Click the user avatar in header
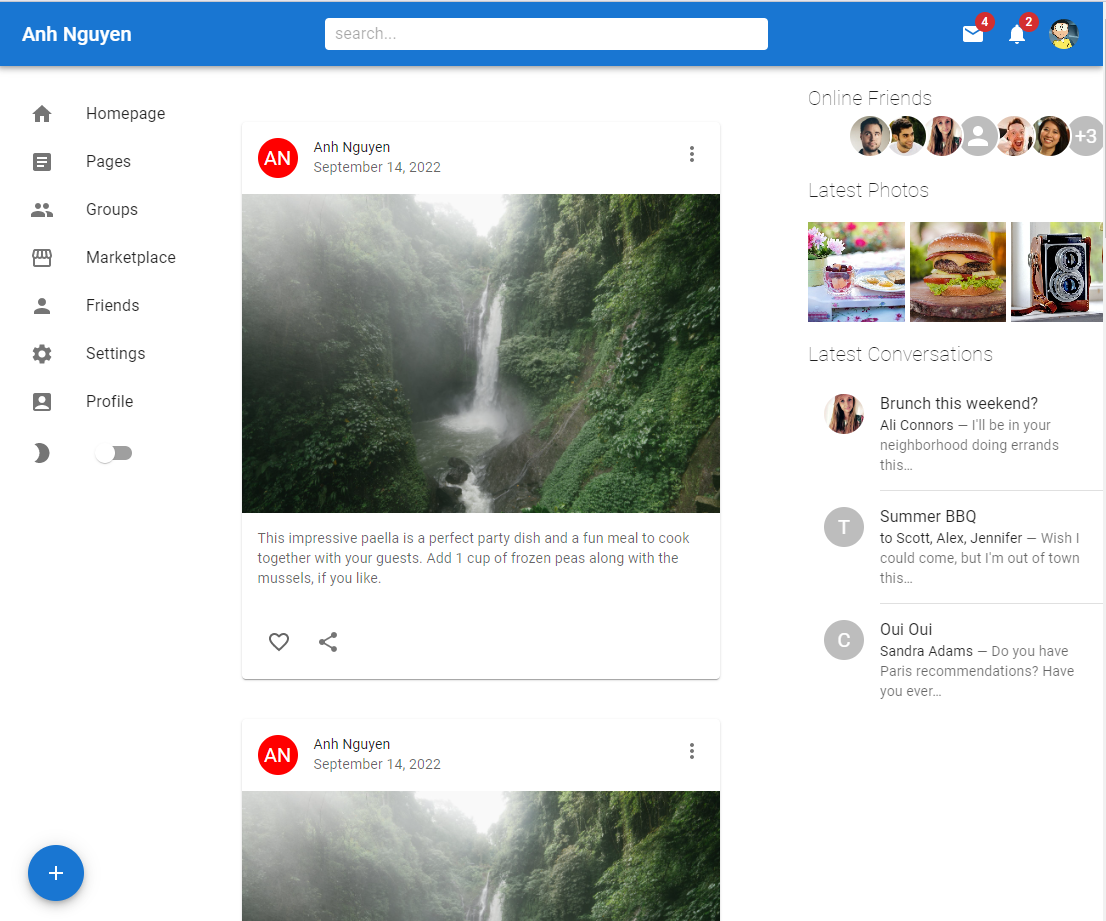 (x=1063, y=34)
